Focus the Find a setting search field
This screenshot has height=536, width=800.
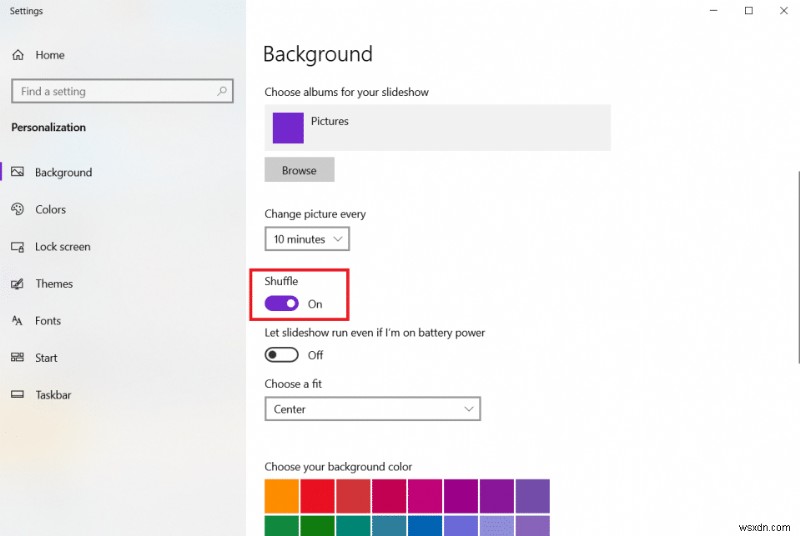(122, 91)
